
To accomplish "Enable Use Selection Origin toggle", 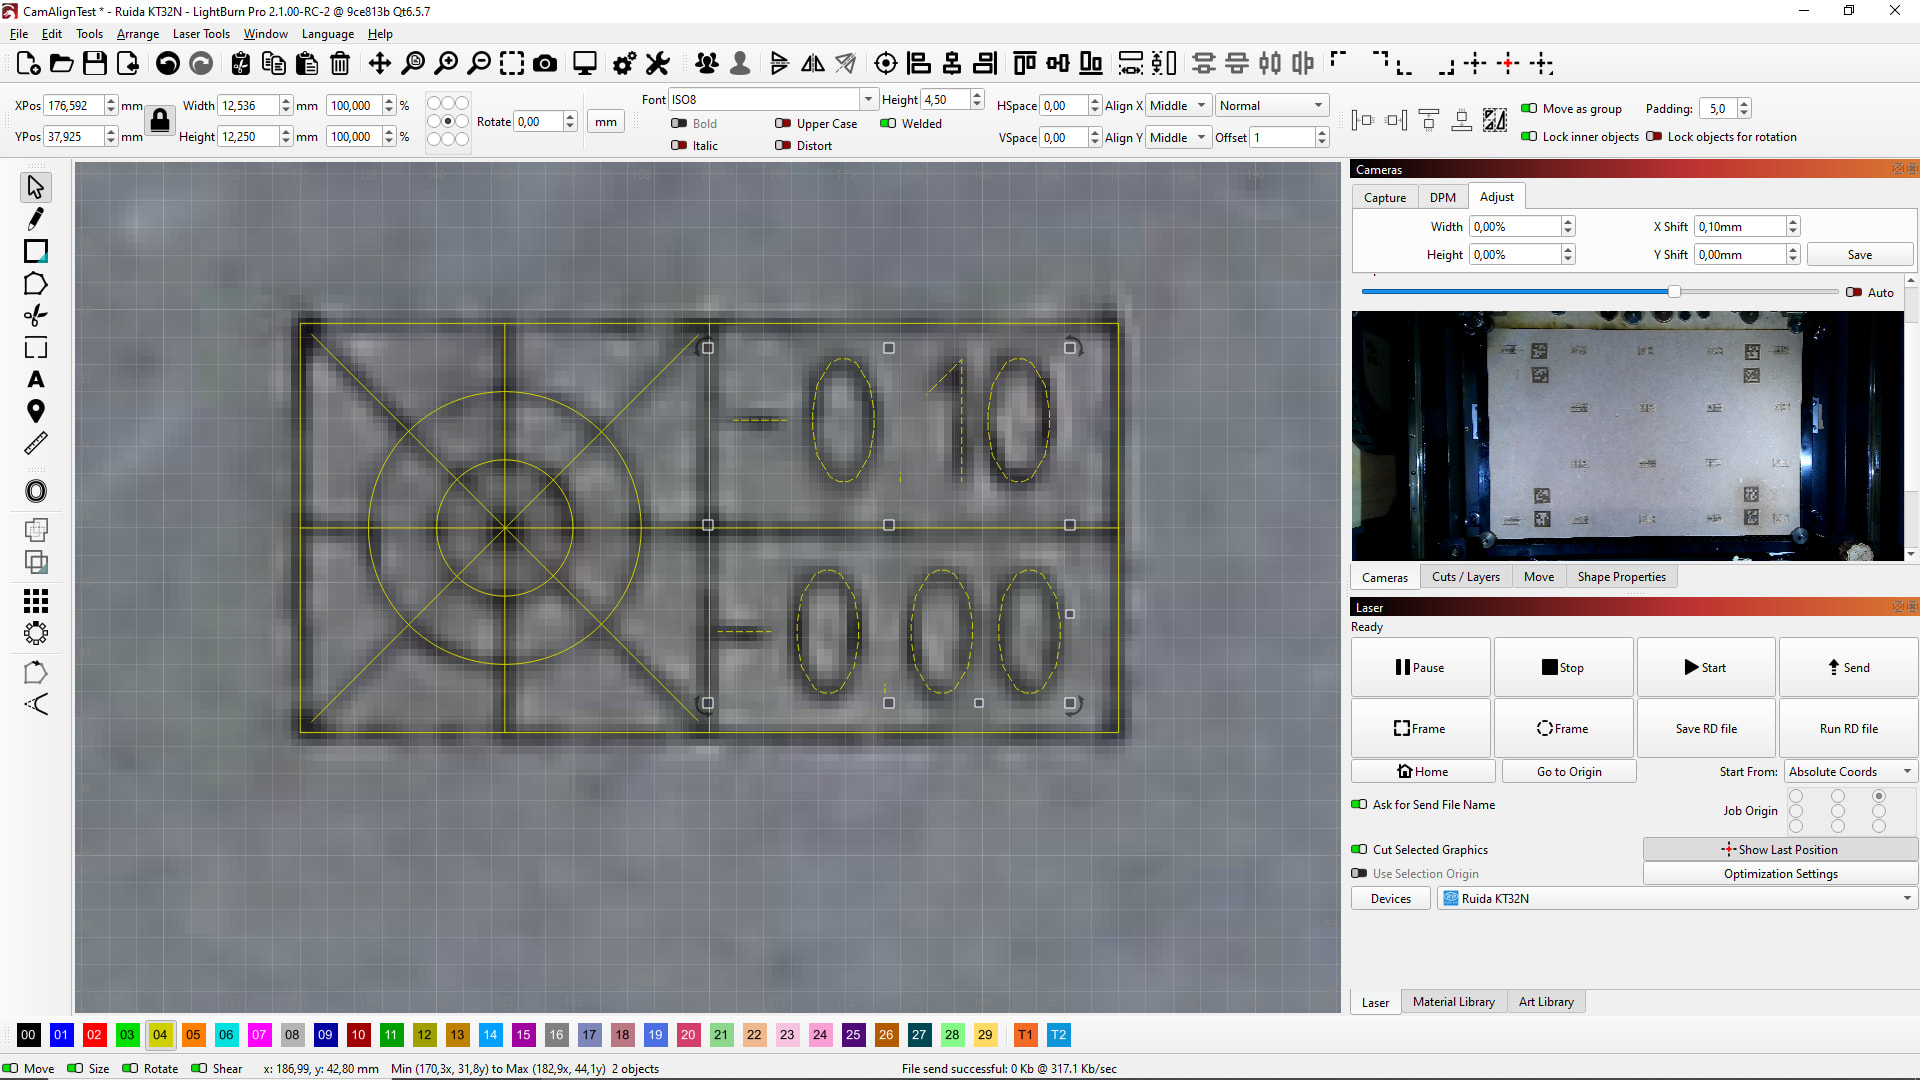I will coord(1359,874).
